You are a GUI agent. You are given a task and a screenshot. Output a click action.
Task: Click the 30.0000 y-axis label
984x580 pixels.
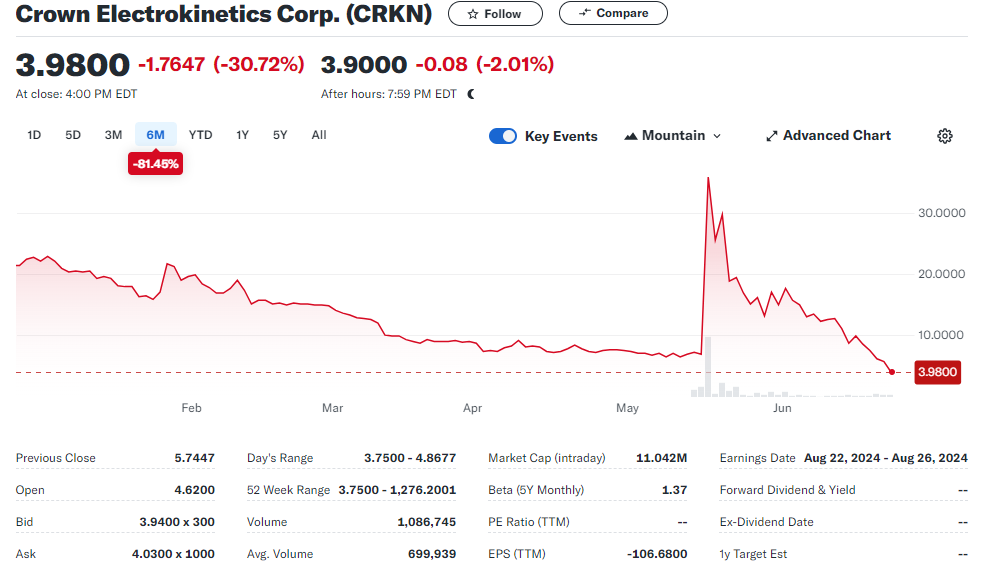pyautogui.click(x=941, y=213)
